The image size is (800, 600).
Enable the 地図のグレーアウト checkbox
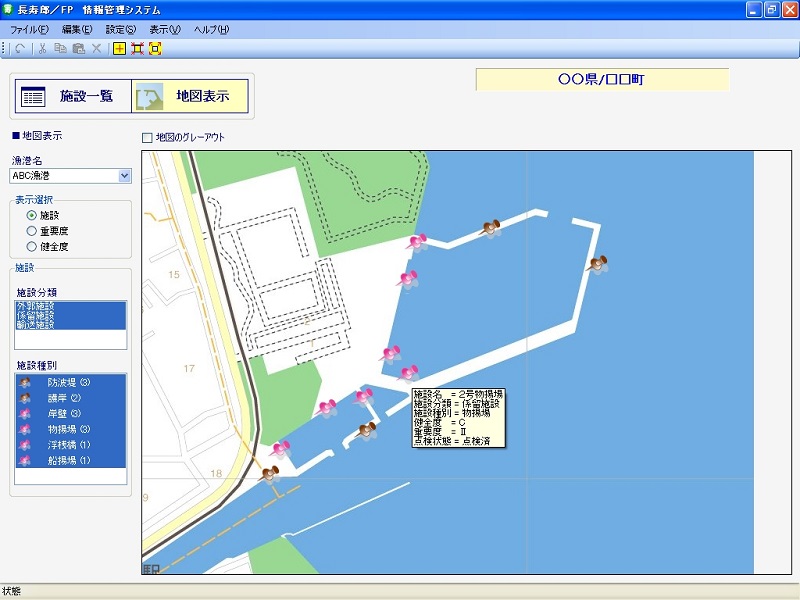point(148,138)
